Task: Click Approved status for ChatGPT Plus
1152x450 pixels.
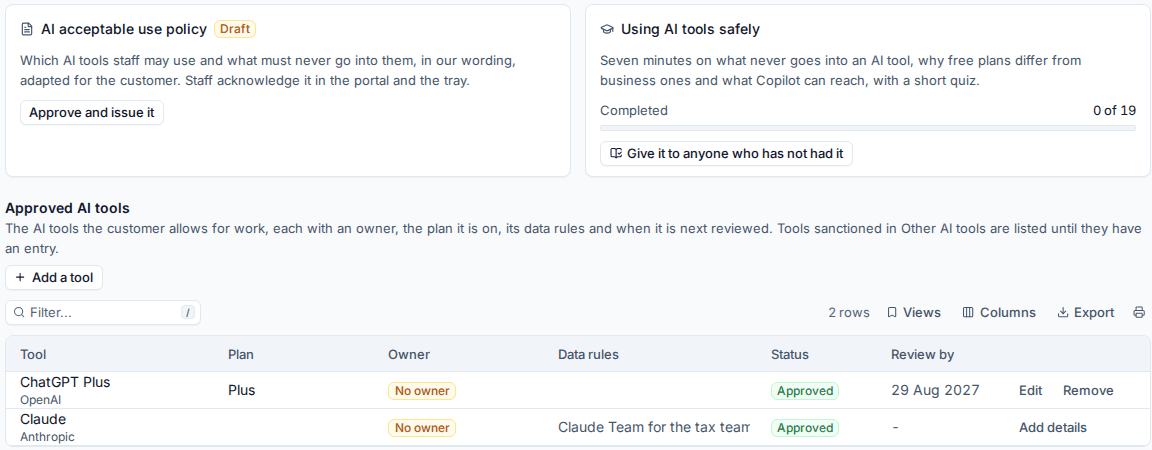Action: pyautogui.click(x=804, y=390)
